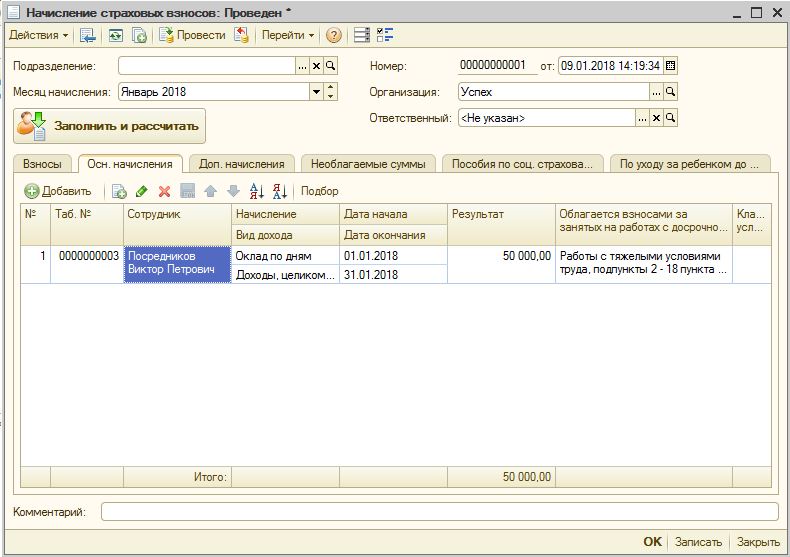Switch to the Взносы tab

click(x=42, y=164)
